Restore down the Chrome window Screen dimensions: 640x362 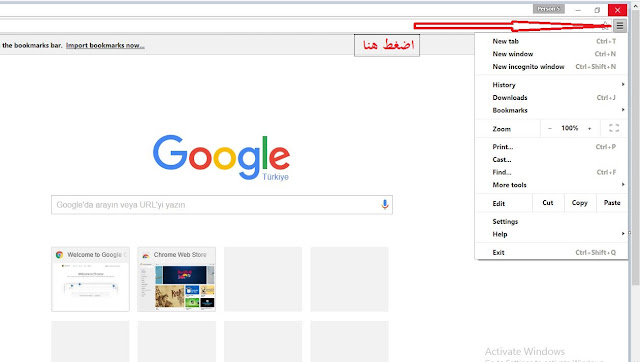coord(597,10)
